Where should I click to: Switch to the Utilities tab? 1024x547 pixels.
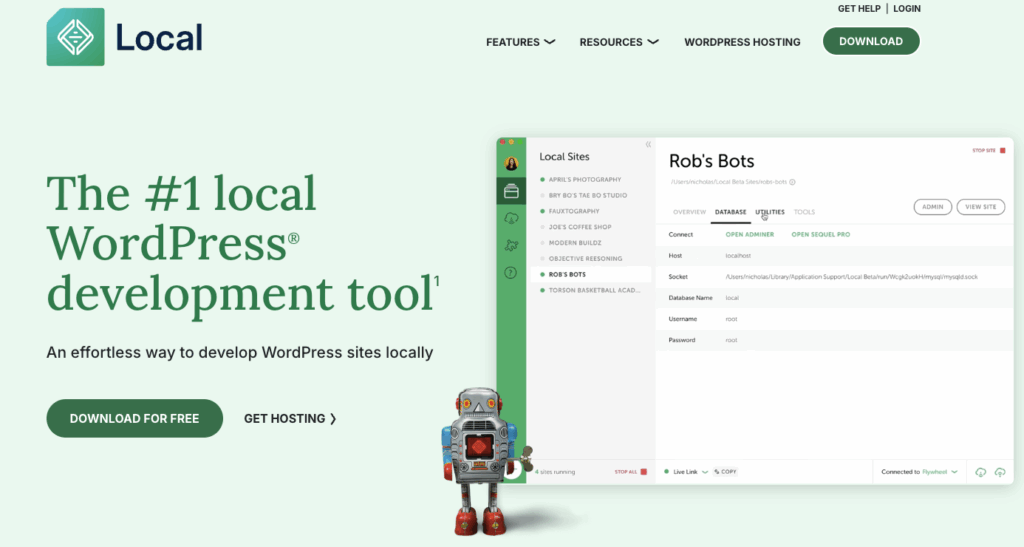coord(770,212)
